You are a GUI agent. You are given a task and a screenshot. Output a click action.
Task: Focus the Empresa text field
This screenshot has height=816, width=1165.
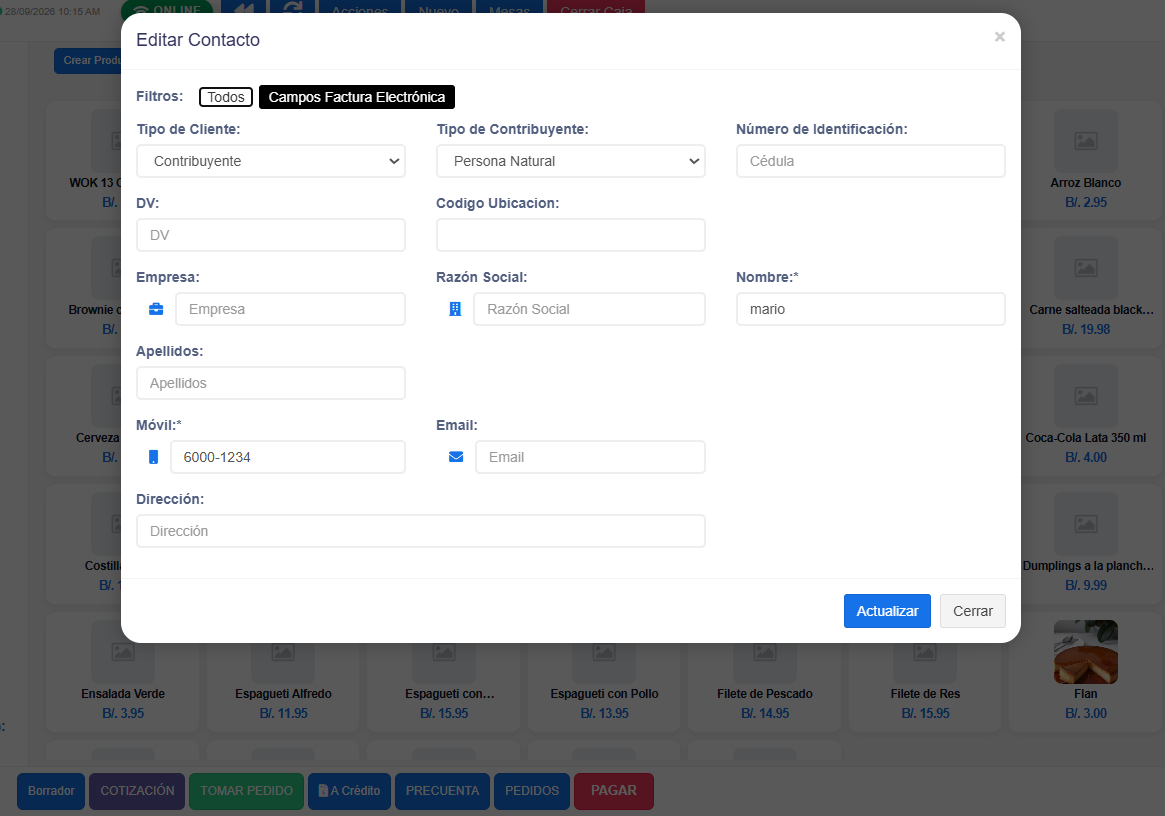tap(291, 309)
